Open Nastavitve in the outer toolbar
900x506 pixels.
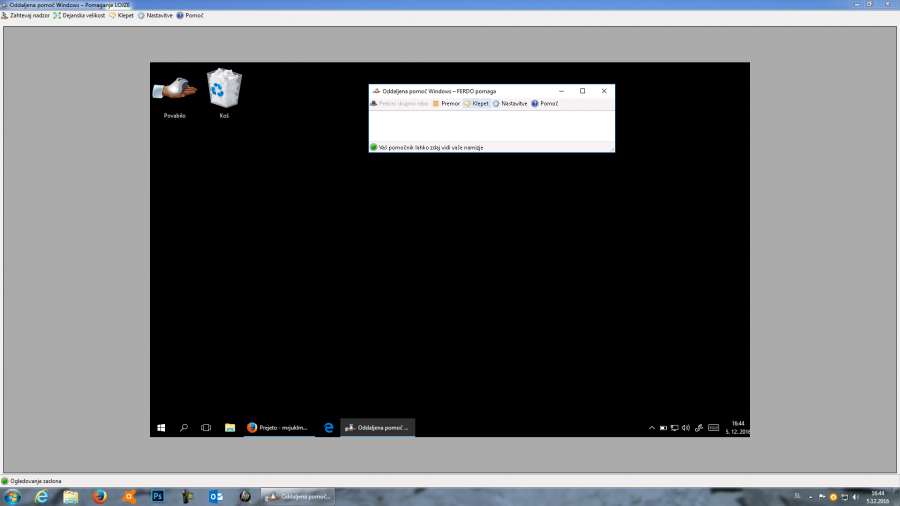(155, 16)
